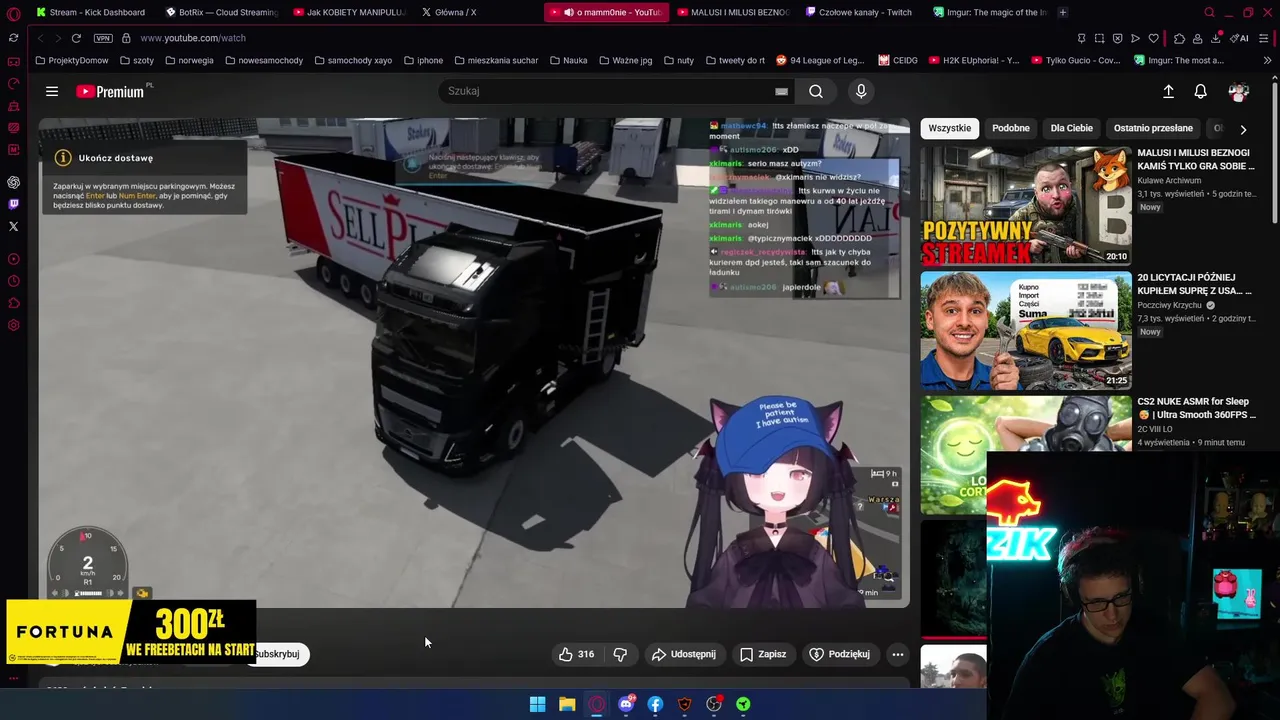Click the Podziękuj thanks button
The height and width of the screenshot is (720, 1280).
[840, 654]
